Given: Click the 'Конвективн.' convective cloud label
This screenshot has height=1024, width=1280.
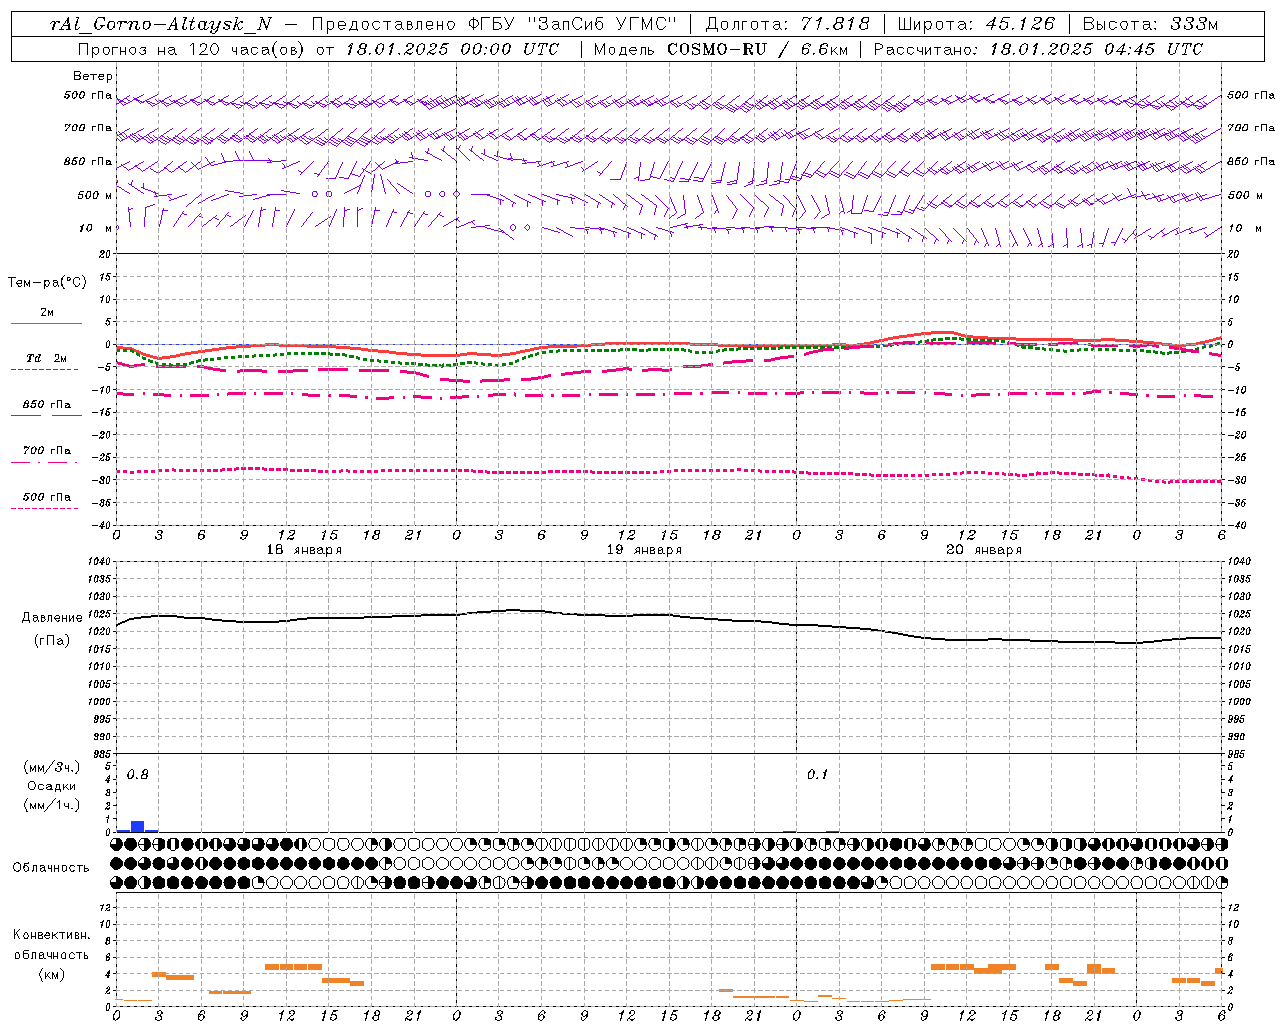Looking at the screenshot, I should tap(52, 935).
